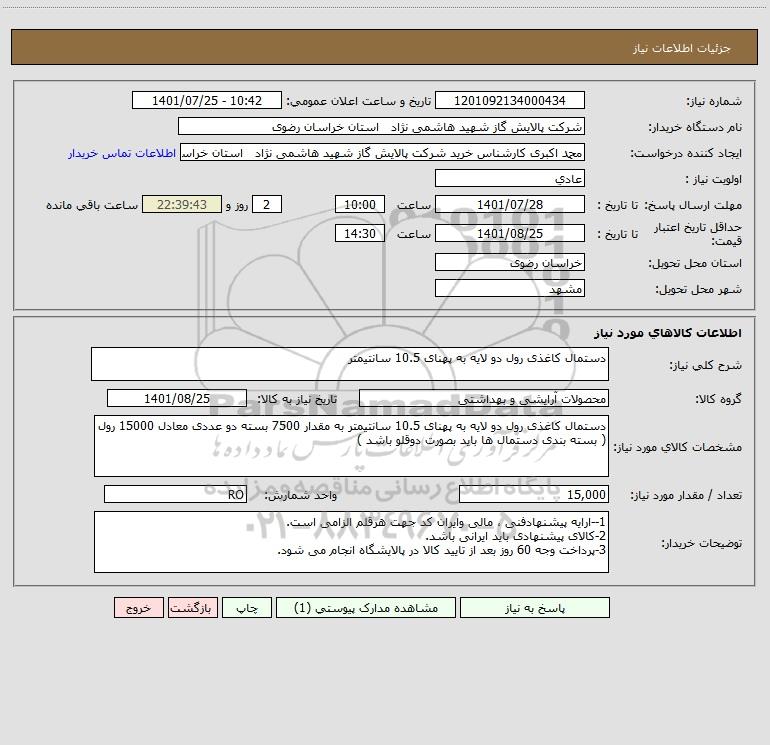Click the ایجاد کننده درخواست field
This screenshot has height=745, width=770.
(382, 152)
